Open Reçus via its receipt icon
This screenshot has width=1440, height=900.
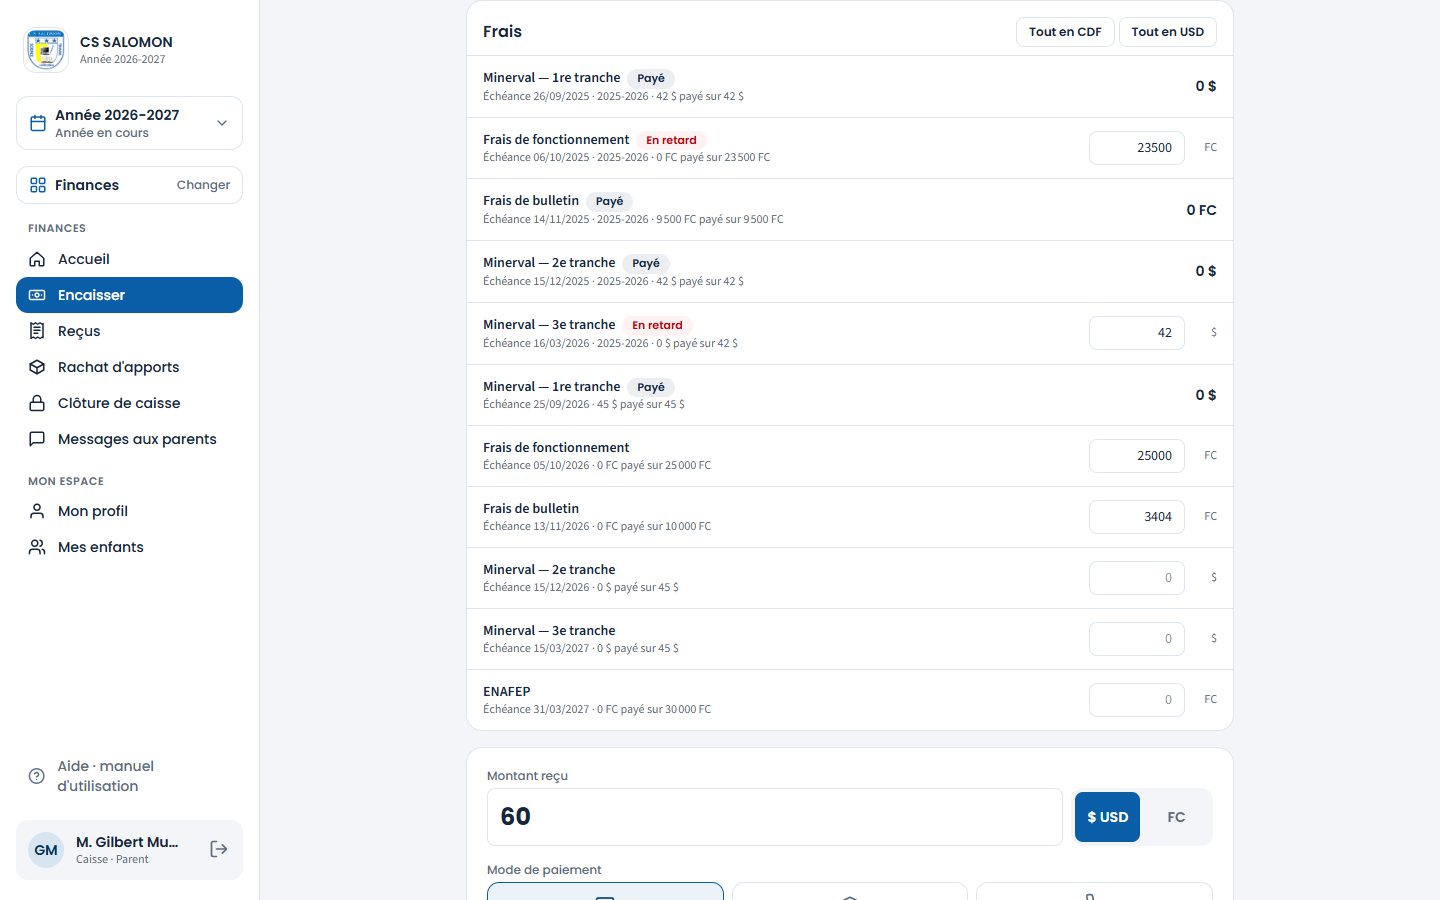(x=37, y=331)
